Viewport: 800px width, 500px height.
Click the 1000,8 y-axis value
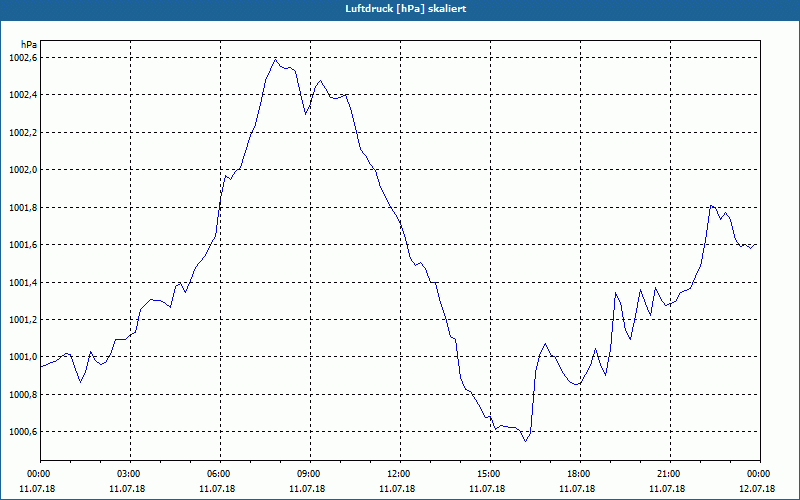(23, 395)
